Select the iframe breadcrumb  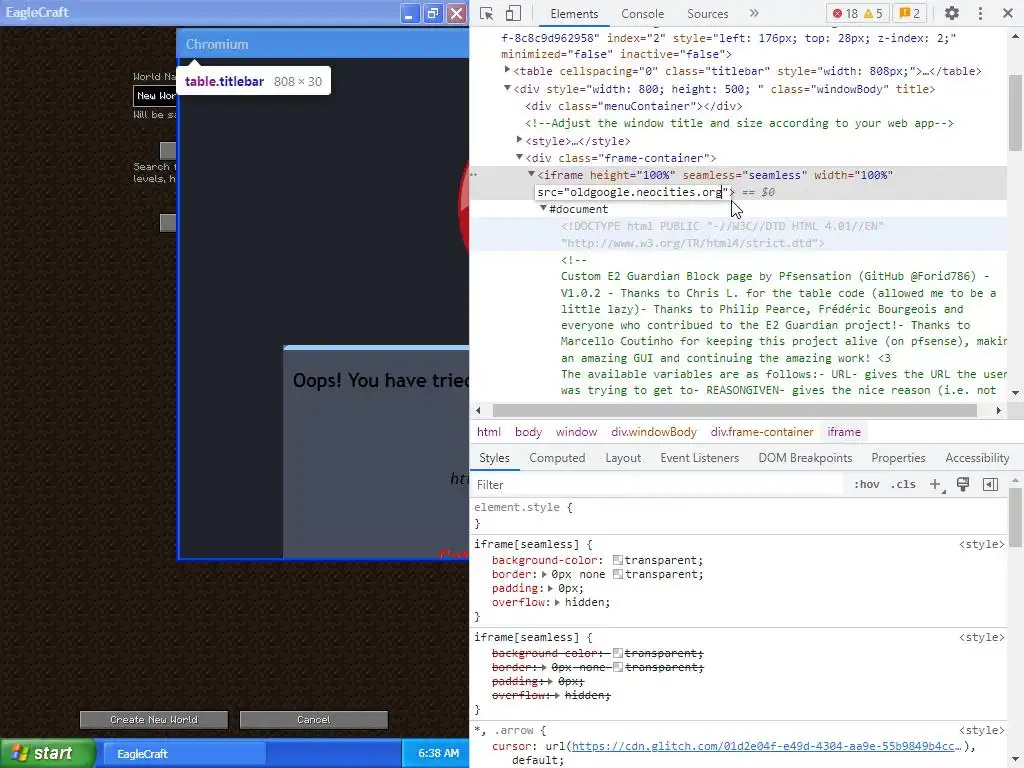(x=844, y=432)
